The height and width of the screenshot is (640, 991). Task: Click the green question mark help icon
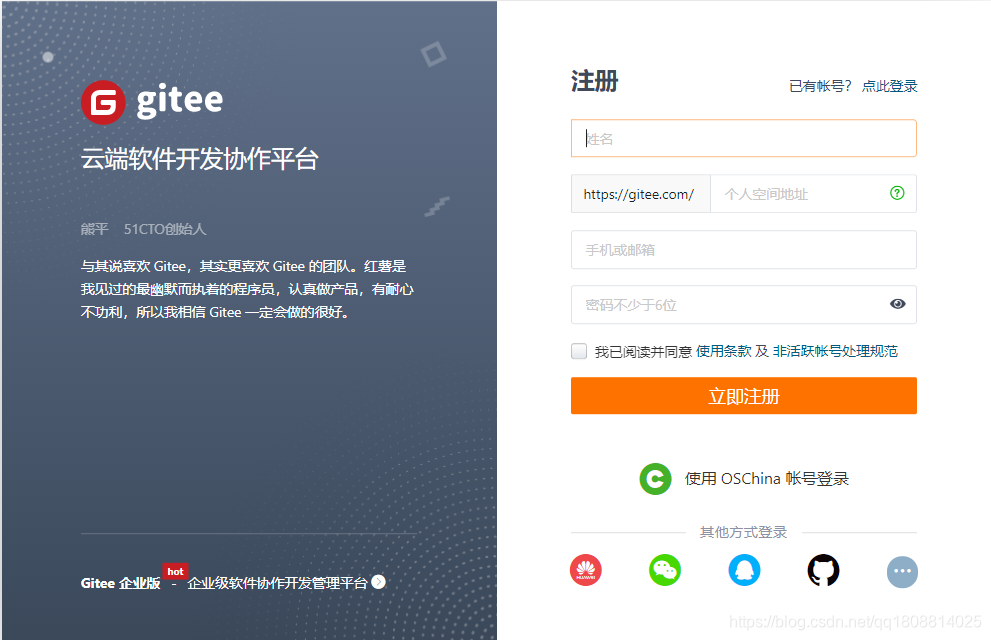pos(897,193)
